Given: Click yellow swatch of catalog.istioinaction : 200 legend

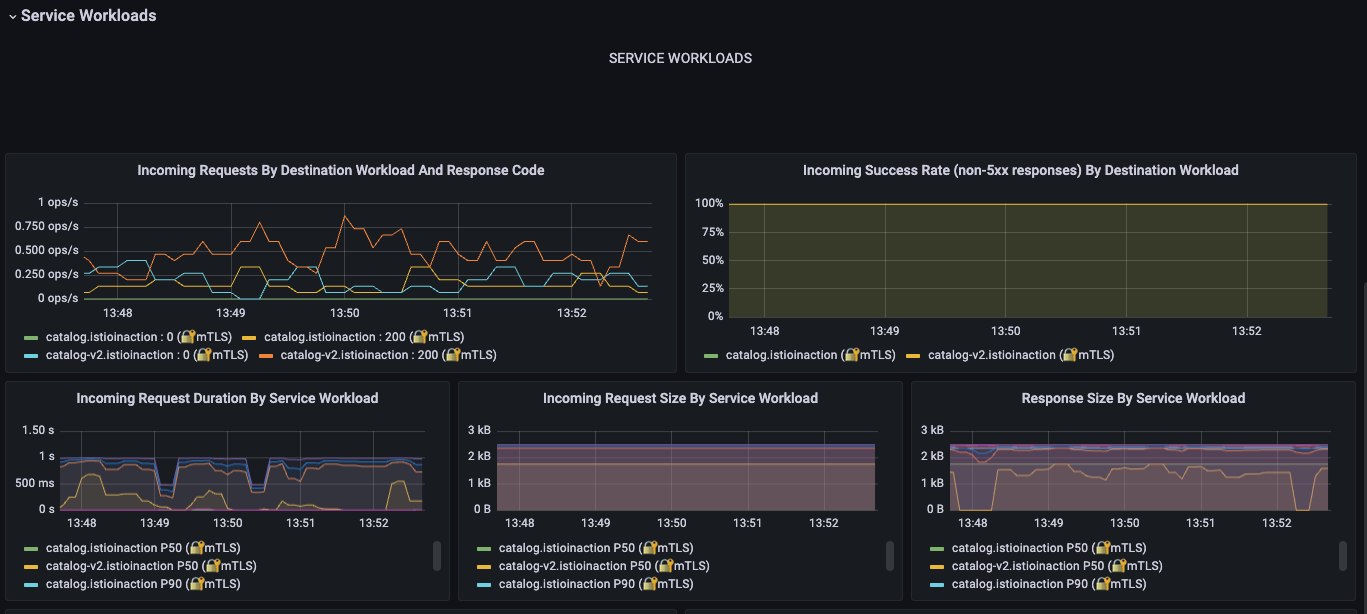Looking at the screenshot, I should [249, 338].
